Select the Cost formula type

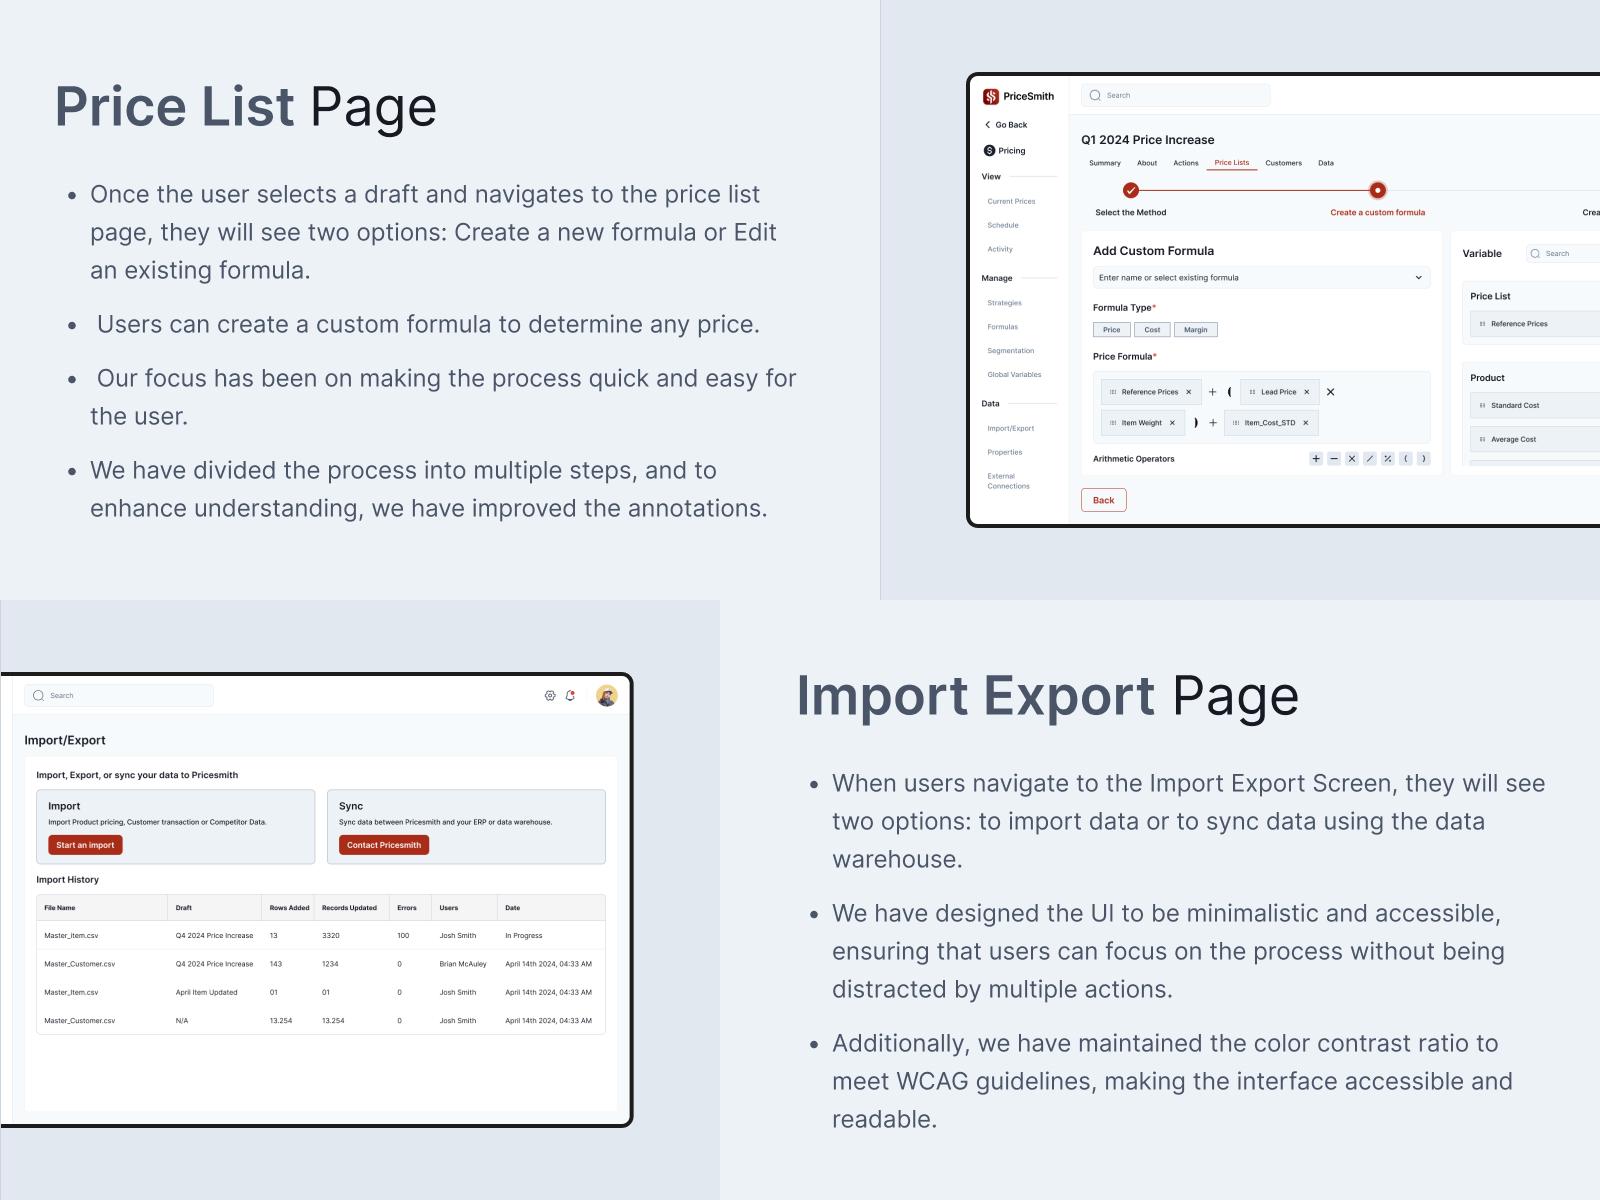tap(1152, 330)
